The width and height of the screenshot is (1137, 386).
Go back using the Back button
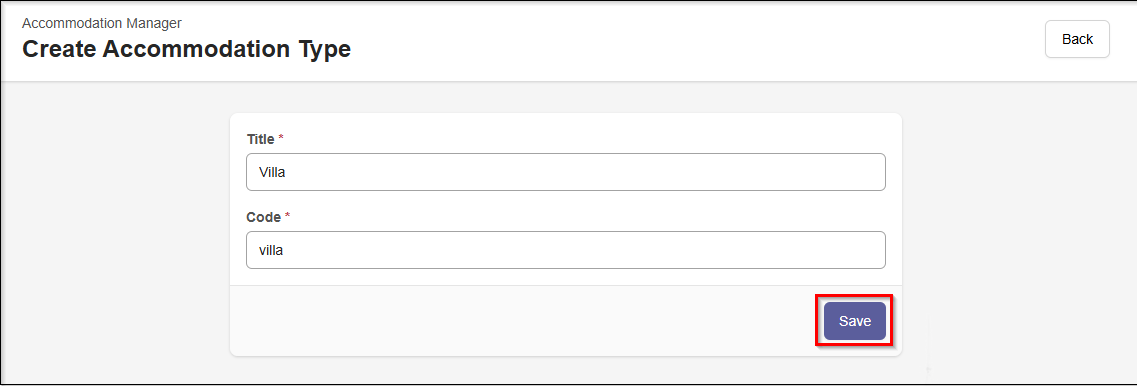(x=1077, y=39)
